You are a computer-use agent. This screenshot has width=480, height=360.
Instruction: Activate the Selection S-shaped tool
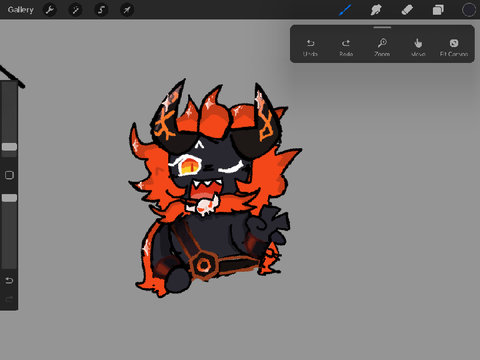pyautogui.click(x=101, y=10)
